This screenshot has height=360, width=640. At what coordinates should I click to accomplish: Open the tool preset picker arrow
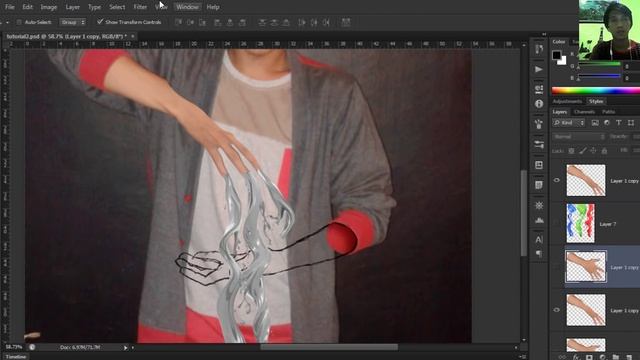tap(7, 22)
